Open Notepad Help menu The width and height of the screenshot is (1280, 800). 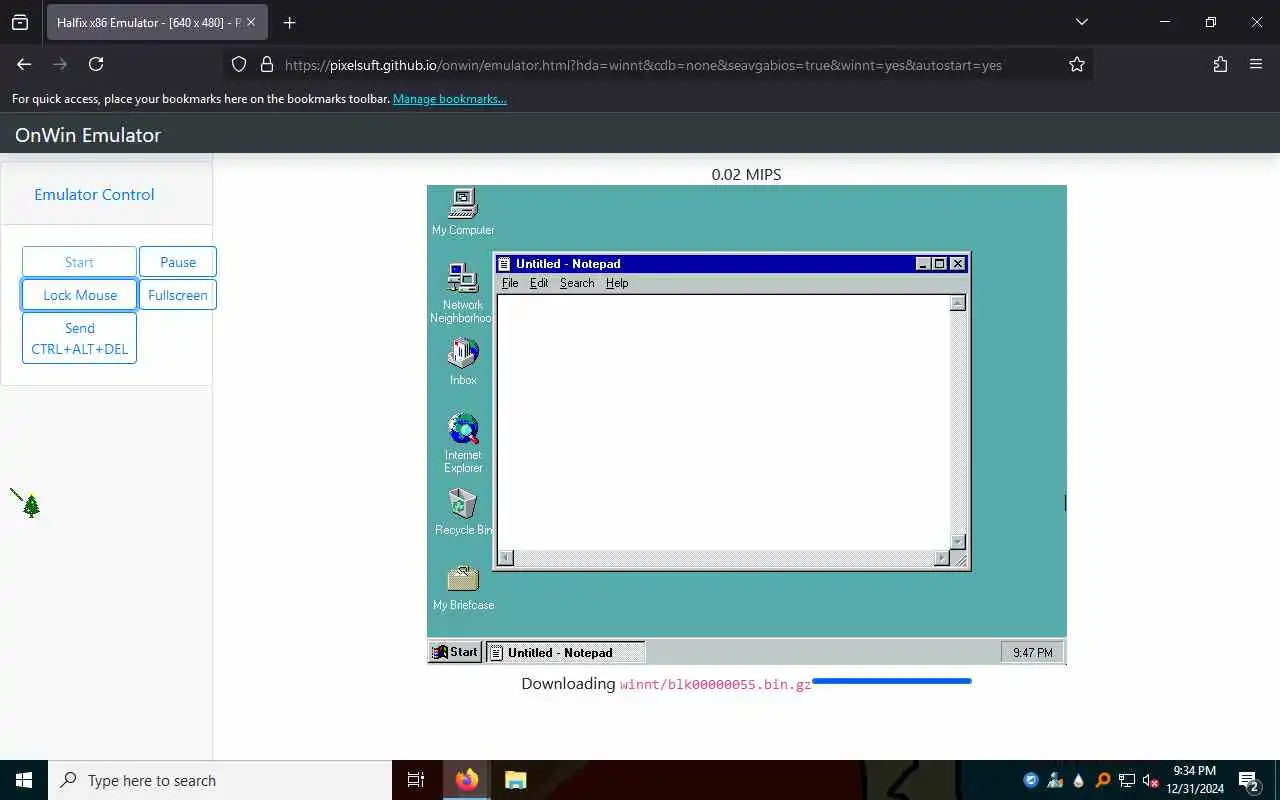point(617,283)
